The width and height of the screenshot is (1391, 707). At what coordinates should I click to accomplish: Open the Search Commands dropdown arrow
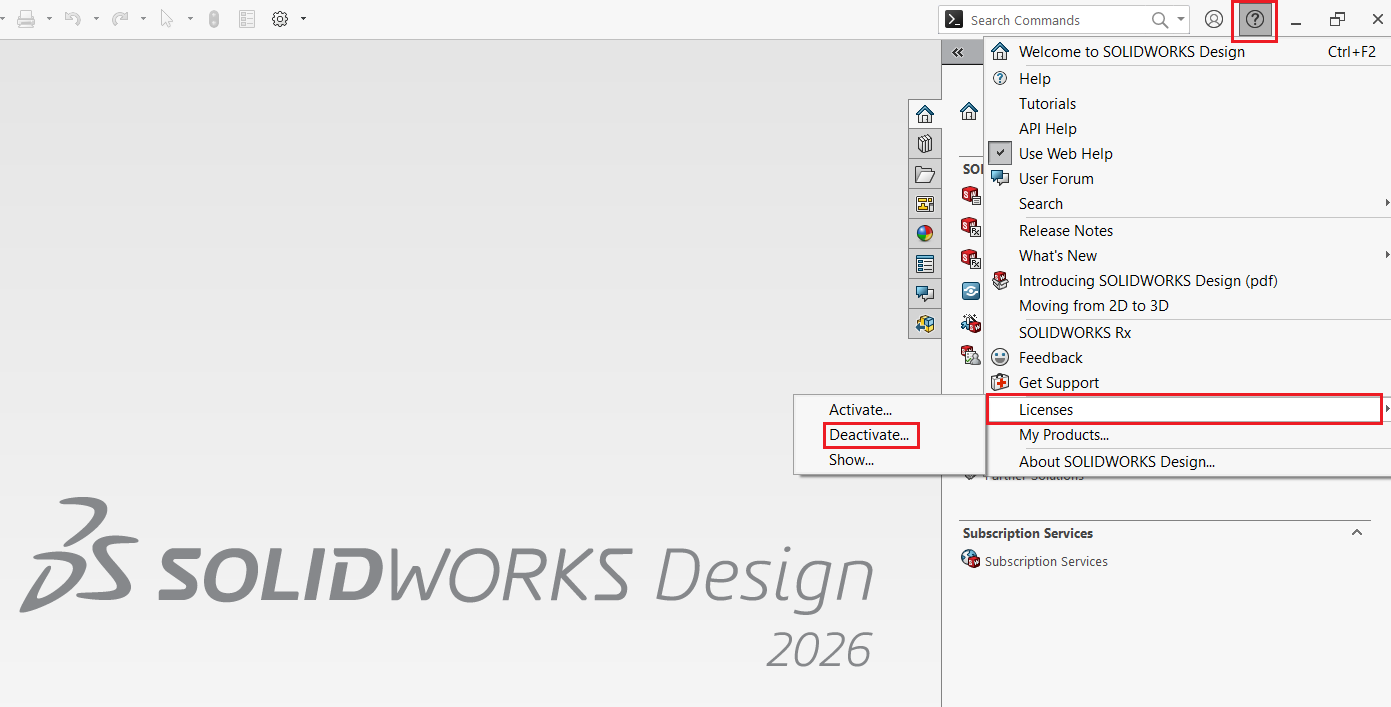pyautogui.click(x=1181, y=19)
